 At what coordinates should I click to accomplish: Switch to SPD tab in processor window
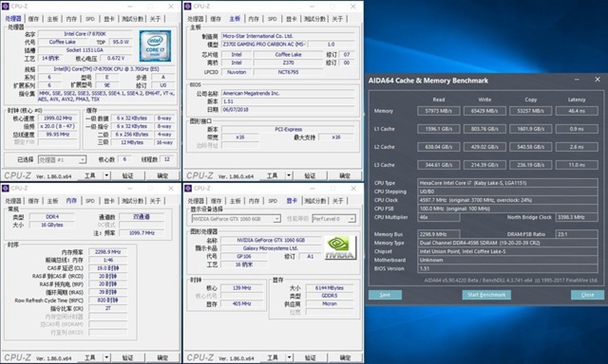point(90,19)
